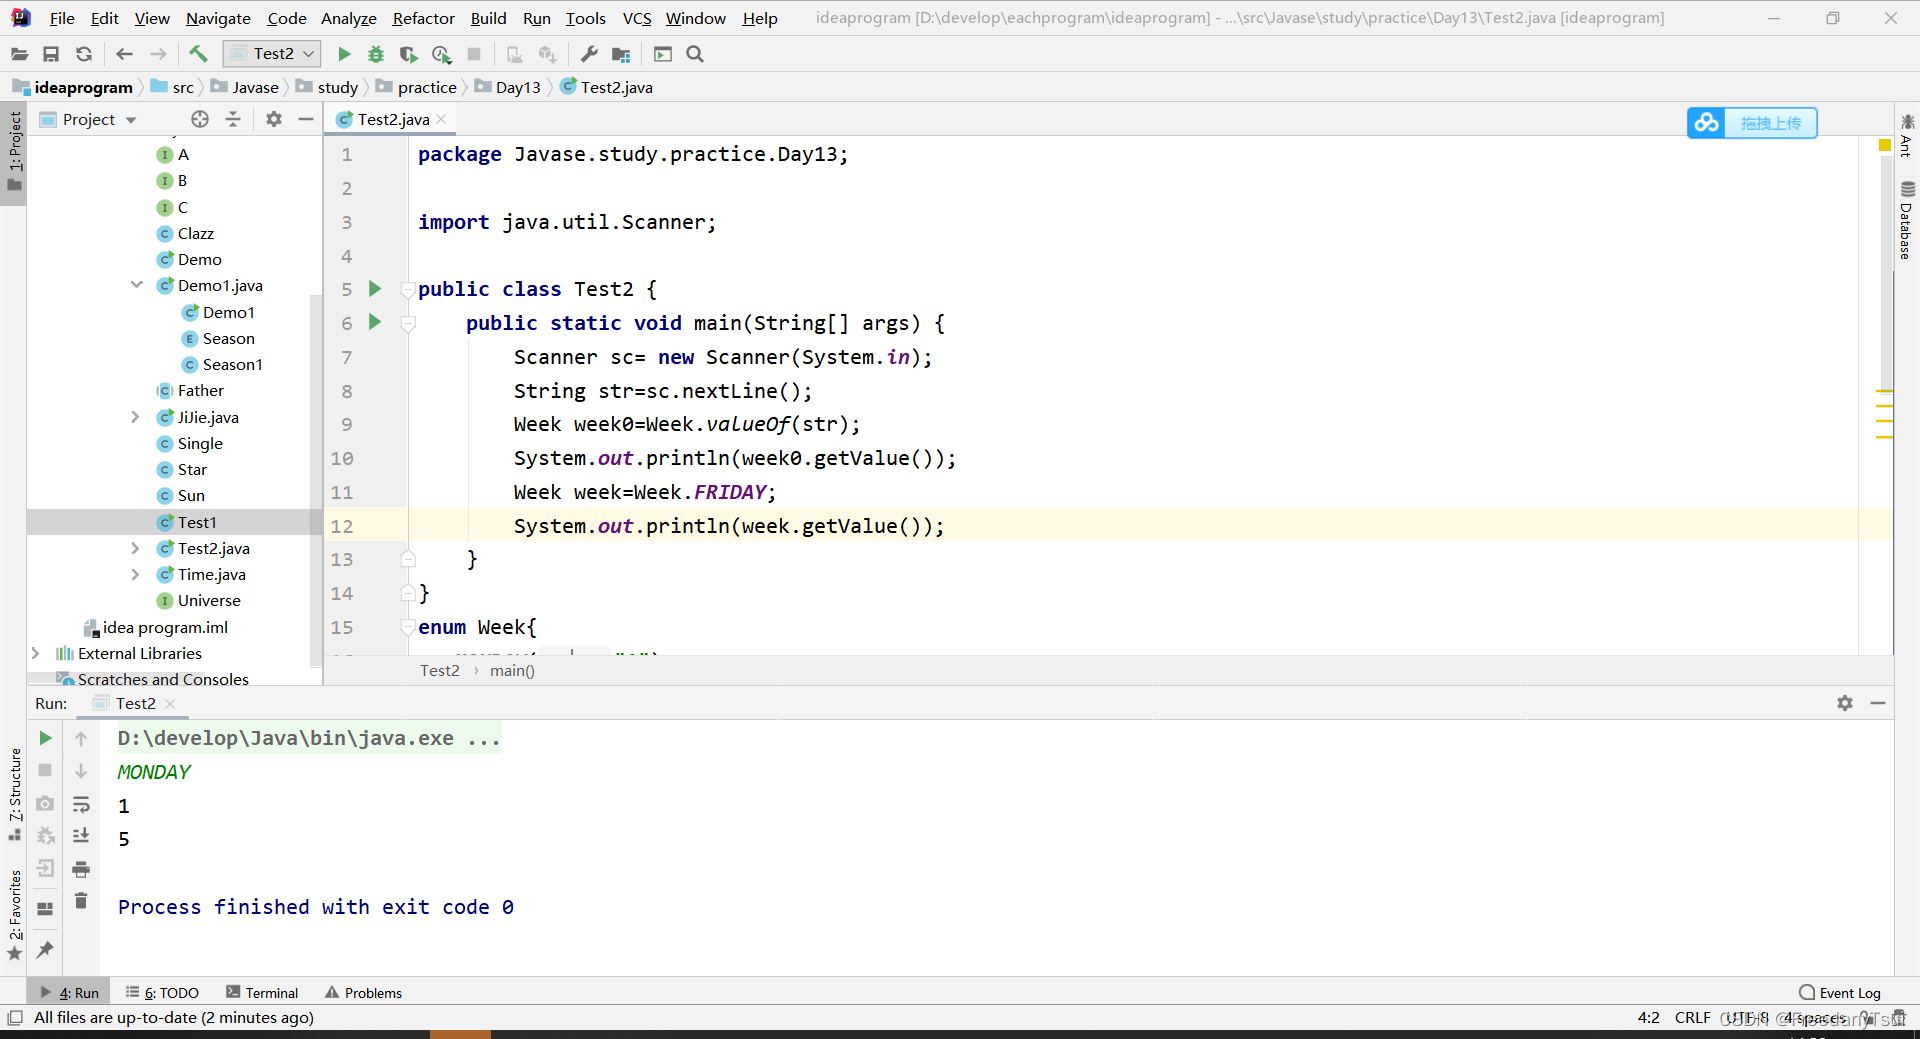Collapse the Demo1.java tree node
Image resolution: width=1920 pixels, height=1039 pixels.
pos(137,285)
